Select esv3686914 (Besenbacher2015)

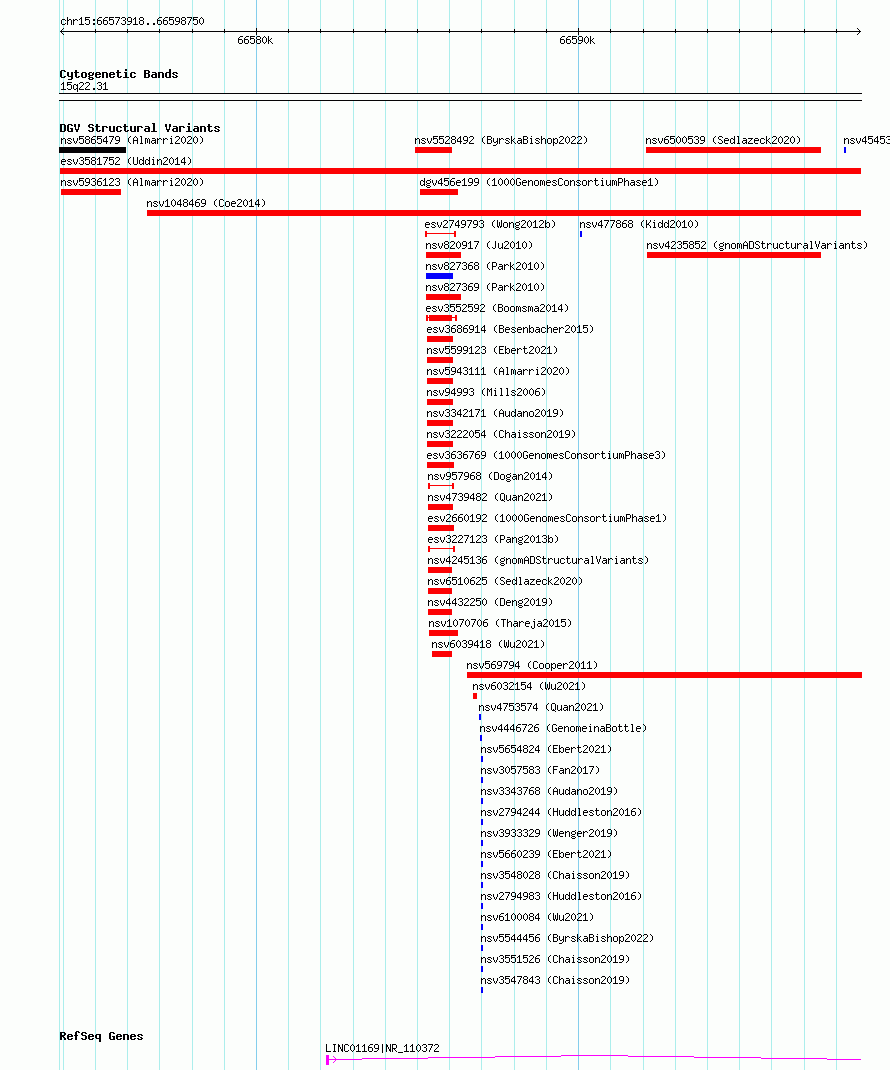pos(510,329)
